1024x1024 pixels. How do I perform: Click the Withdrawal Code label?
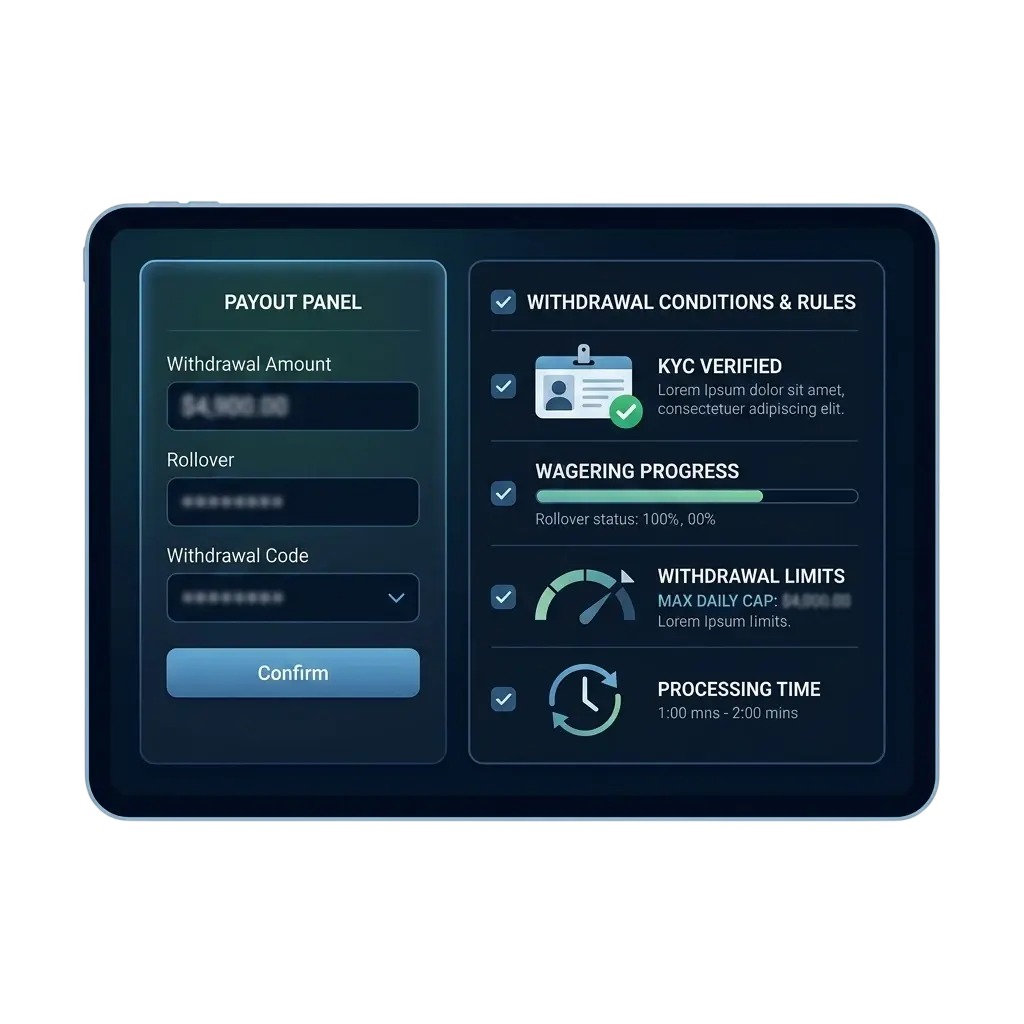point(238,556)
